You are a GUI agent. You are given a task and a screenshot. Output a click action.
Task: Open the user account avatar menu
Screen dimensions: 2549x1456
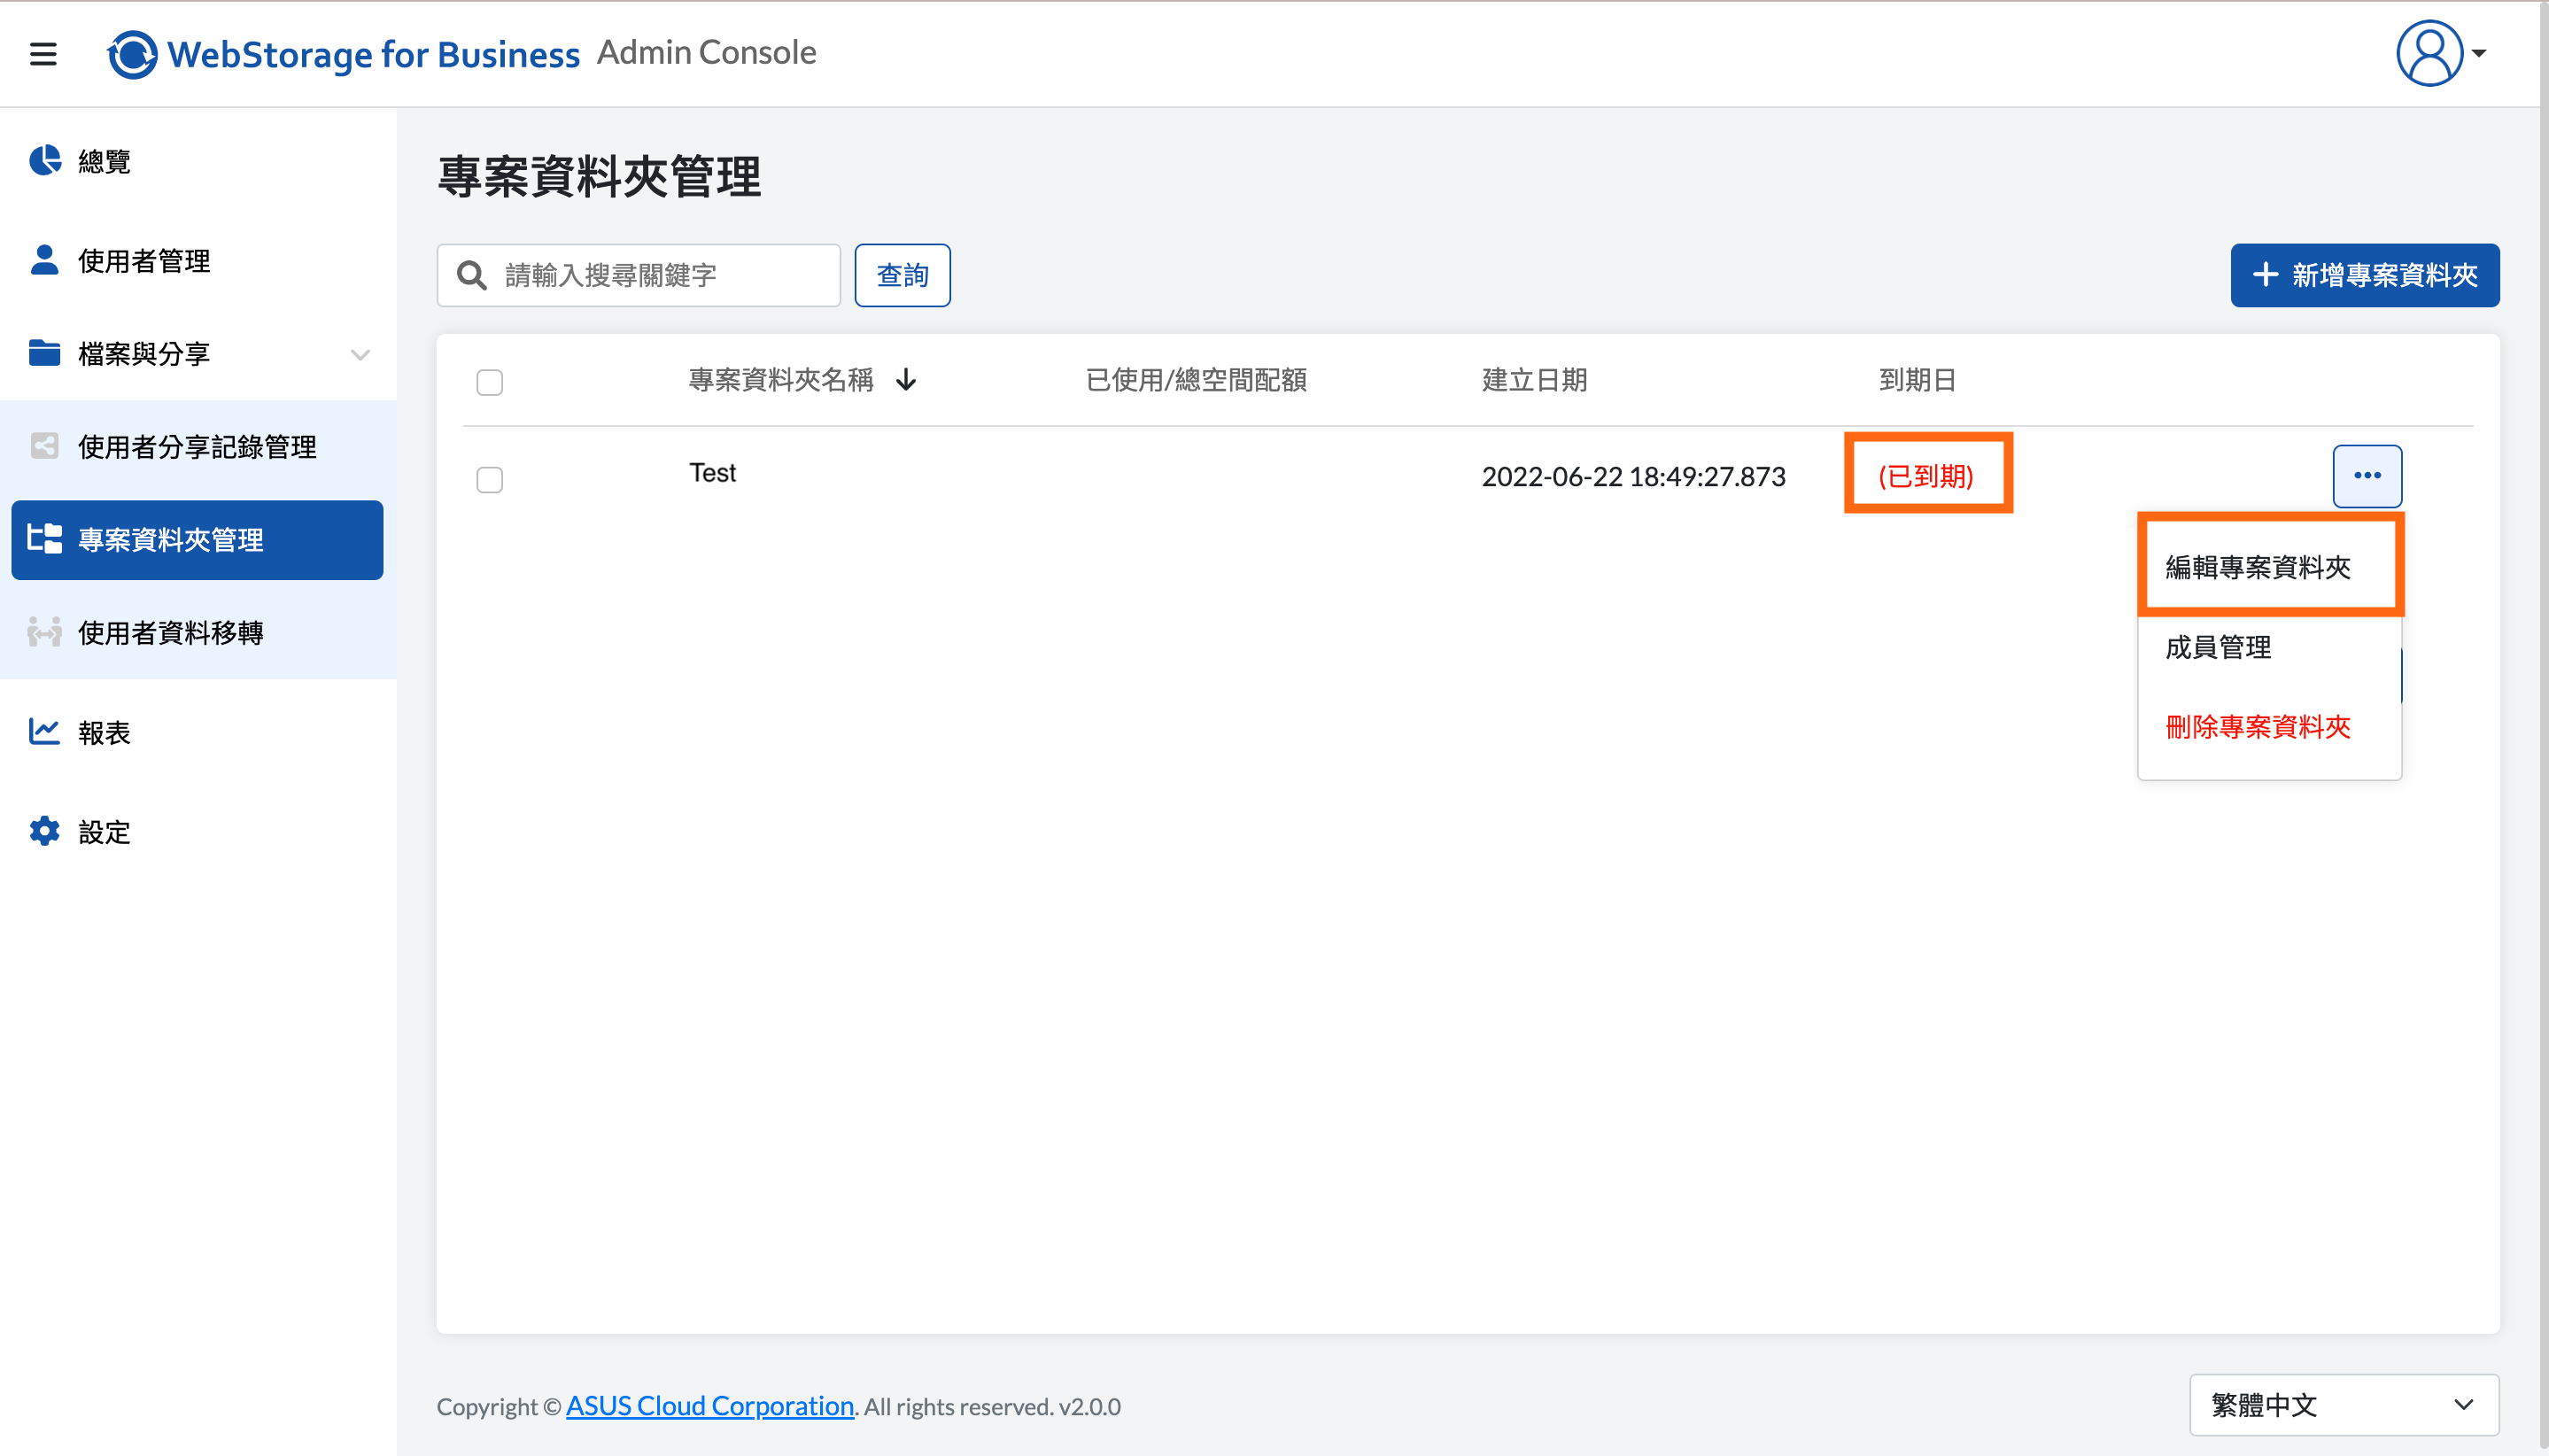coord(2429,53)
